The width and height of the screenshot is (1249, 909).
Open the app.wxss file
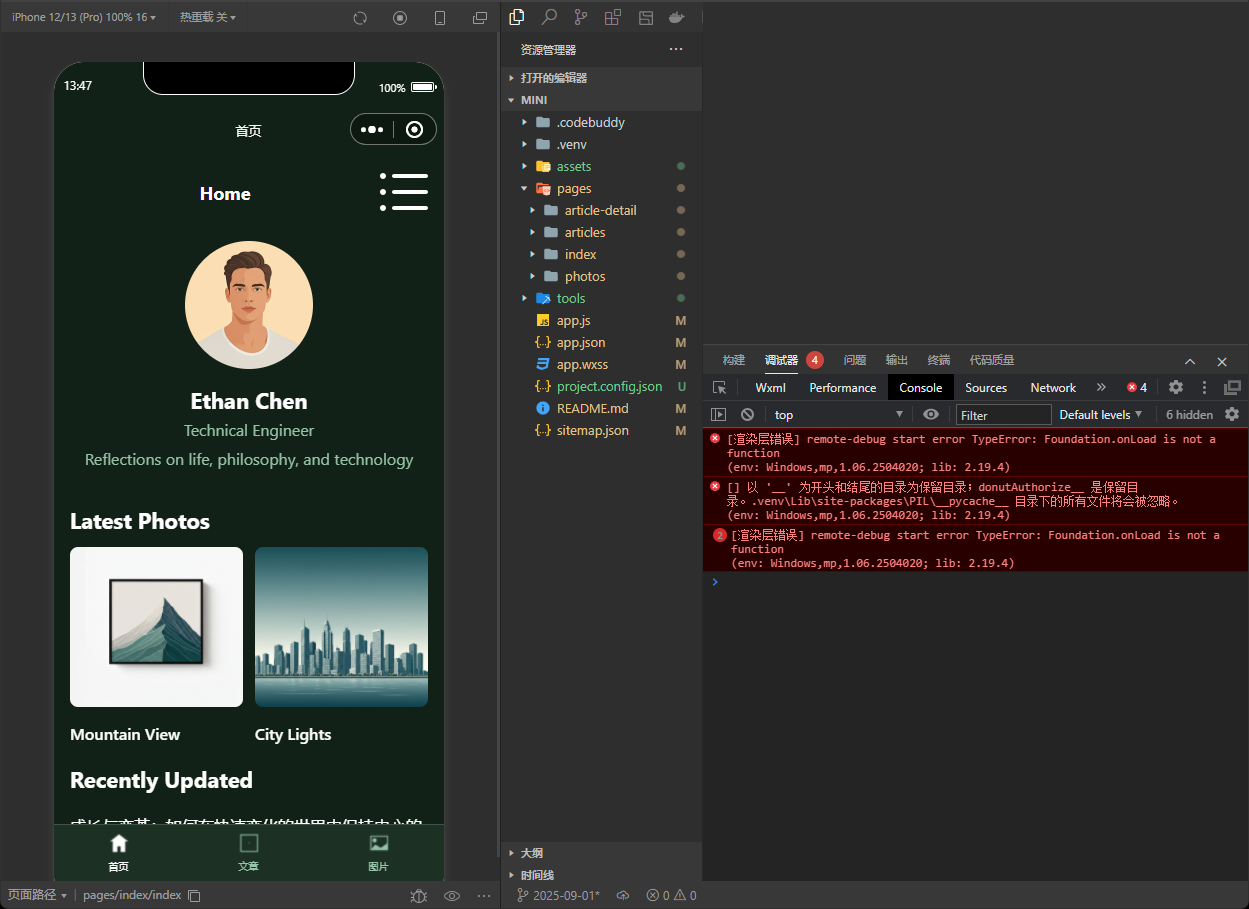point(601,364)
